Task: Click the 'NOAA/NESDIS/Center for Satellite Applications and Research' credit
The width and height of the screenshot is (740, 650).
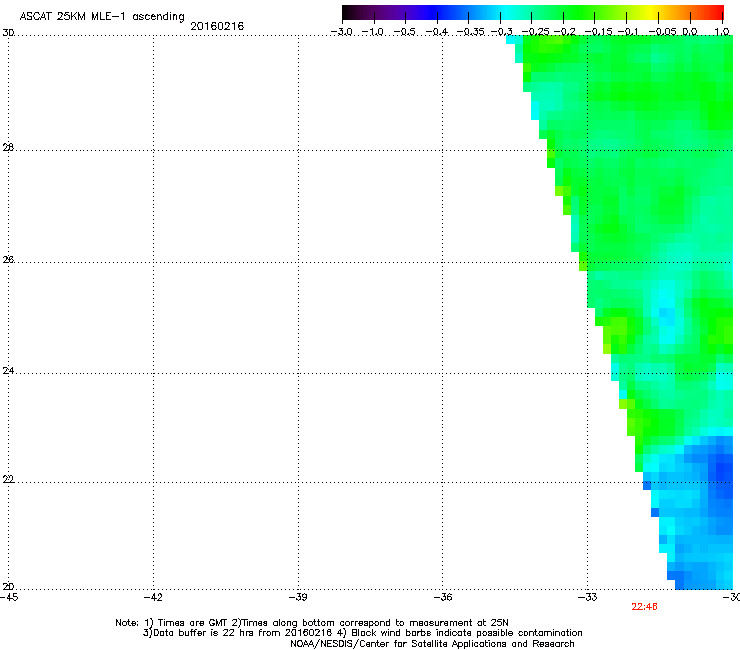Action: point(432,644)
